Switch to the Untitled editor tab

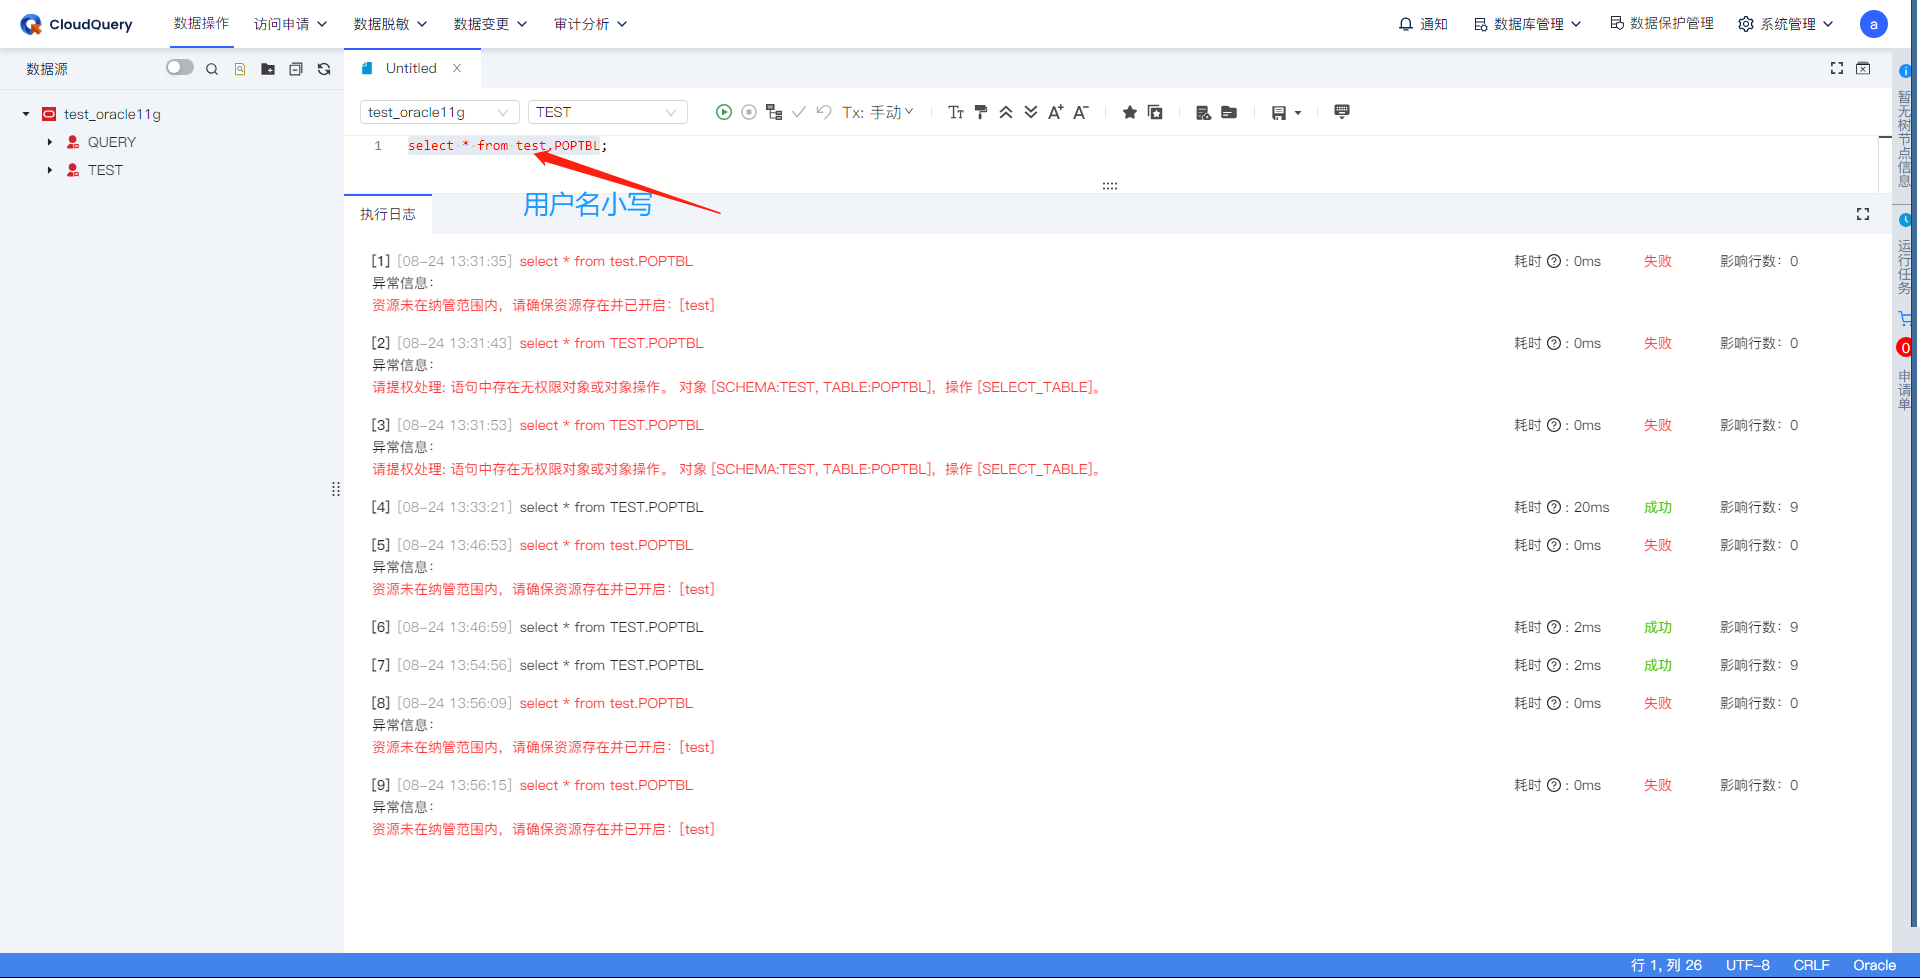411,68
